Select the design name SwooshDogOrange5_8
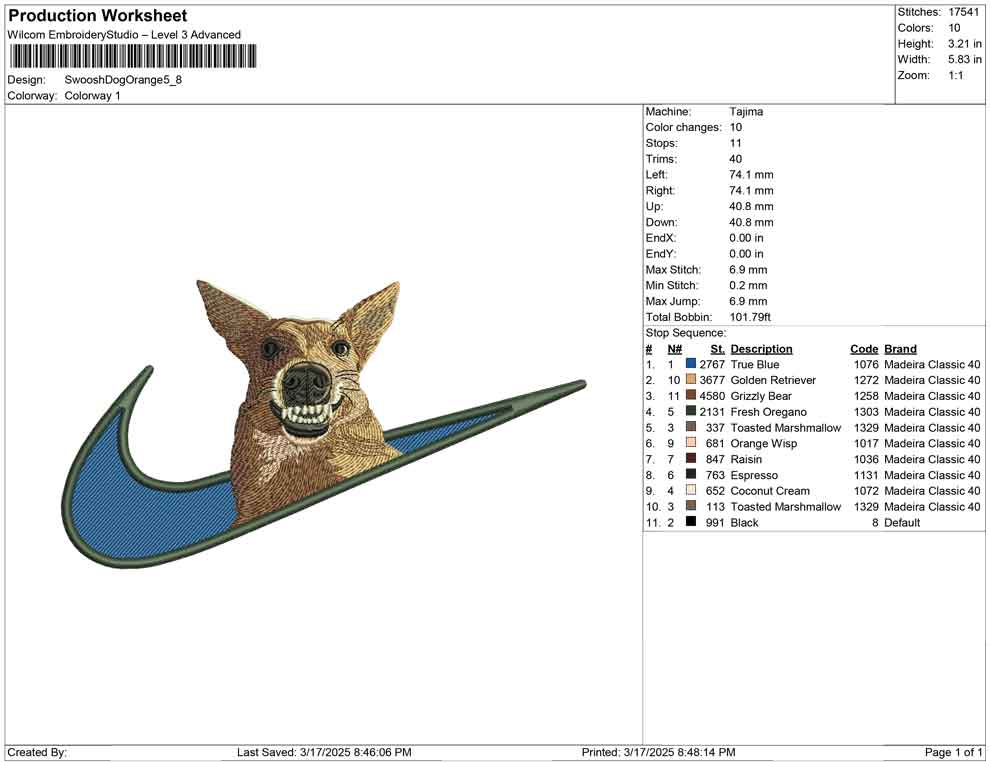 pyautogui.click(x=123, y=80)
